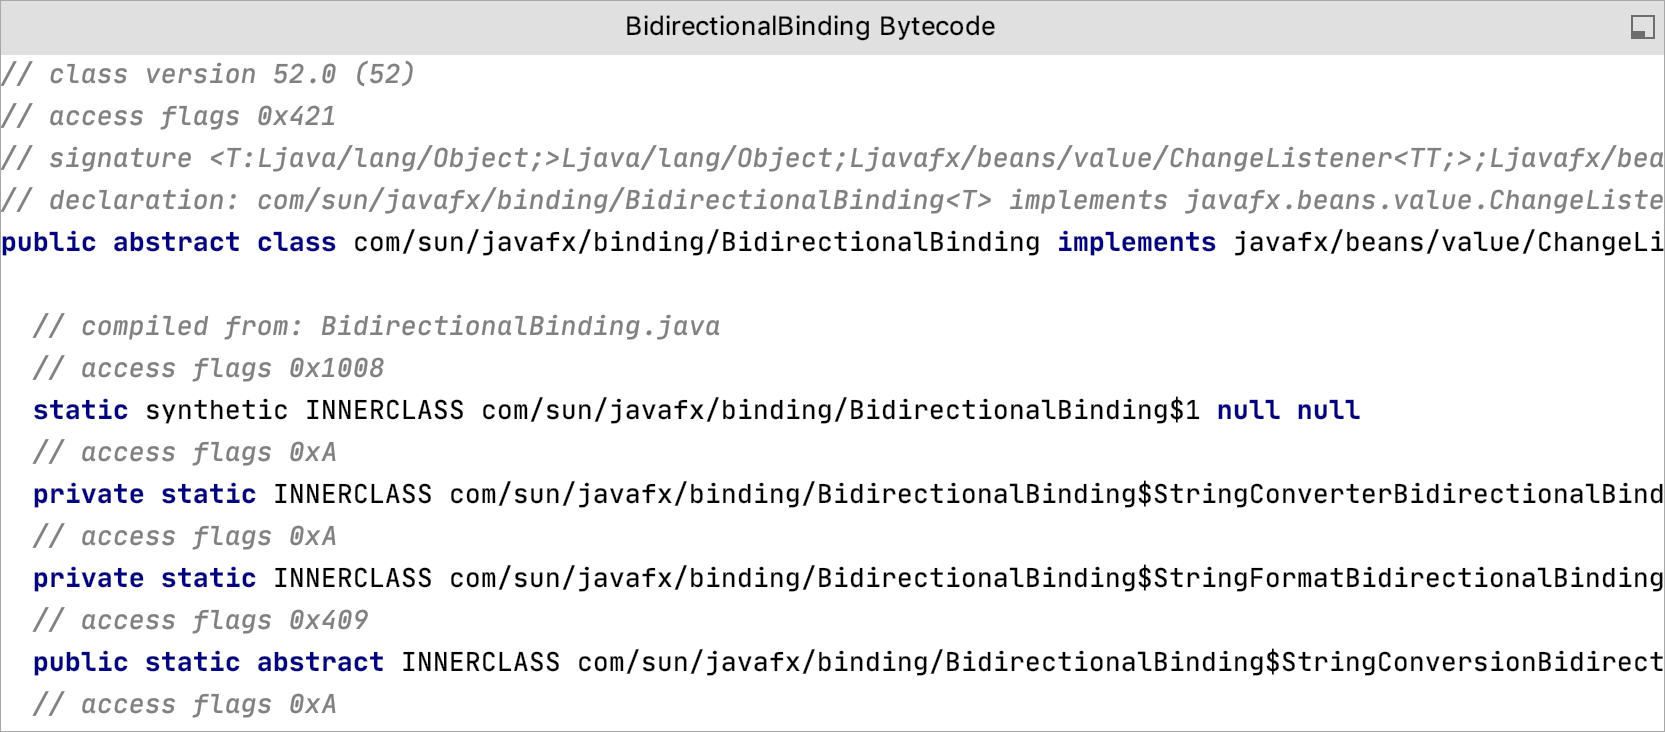
Task: Select the bottom access flags 0xA comment
Action: pyautogui.click(x=184, y=703)
